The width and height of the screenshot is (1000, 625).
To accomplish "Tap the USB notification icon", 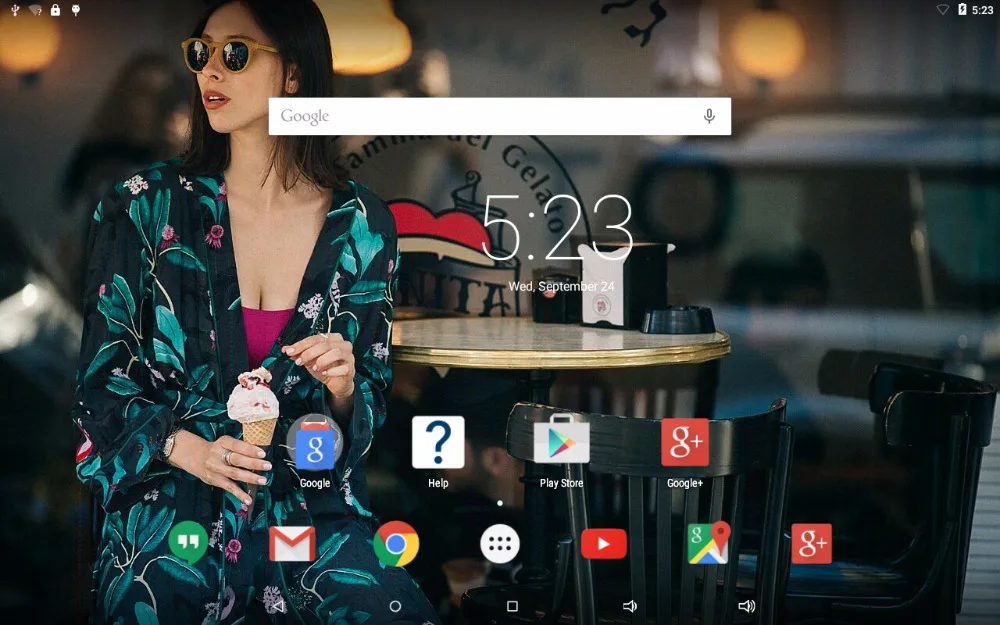I will (15, 10).
